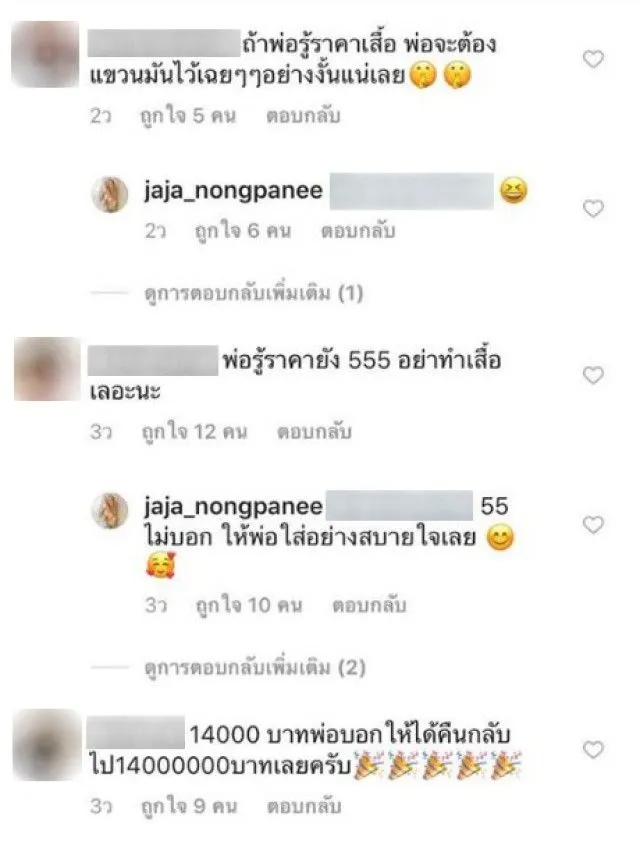
Task: Open blurred avatar of top commenter
Action: click(x=45, y=54)
